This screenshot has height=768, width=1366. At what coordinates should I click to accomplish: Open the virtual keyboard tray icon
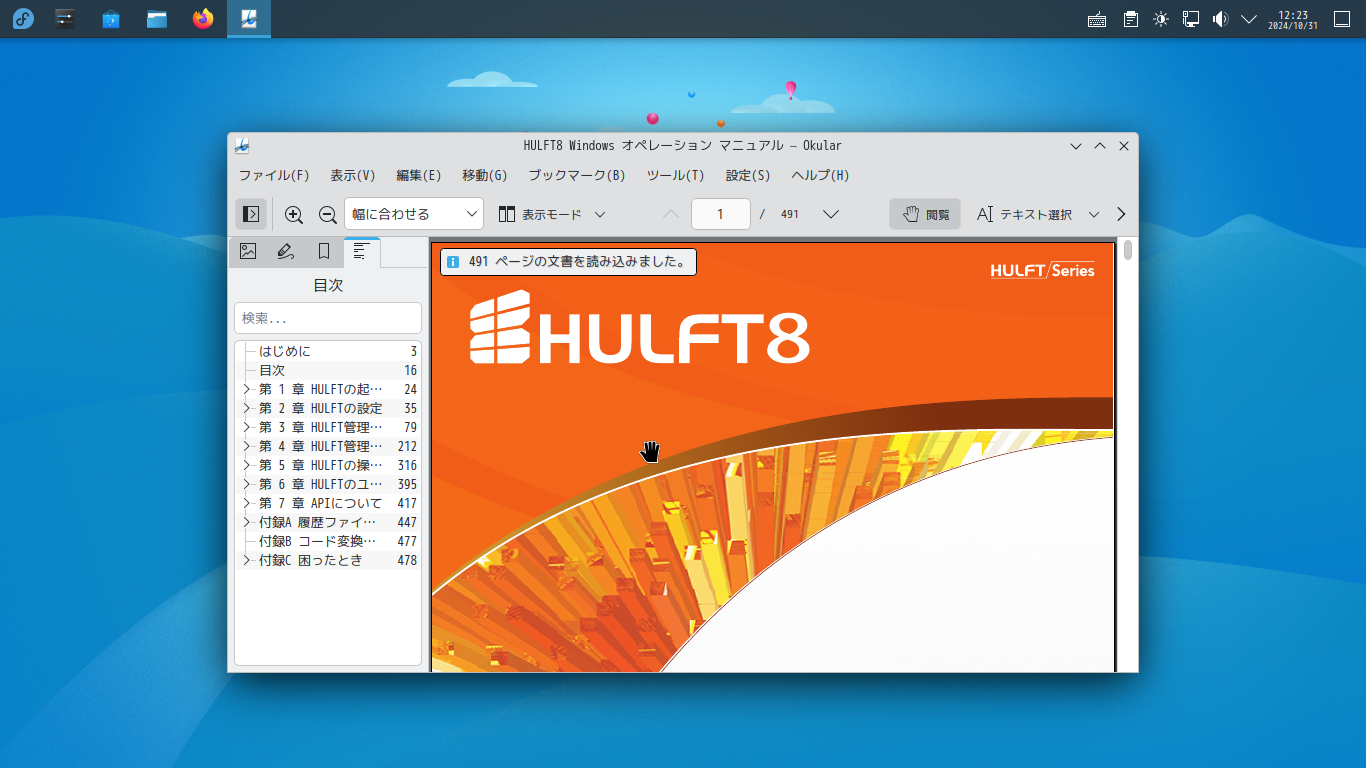pos(1097,19)
